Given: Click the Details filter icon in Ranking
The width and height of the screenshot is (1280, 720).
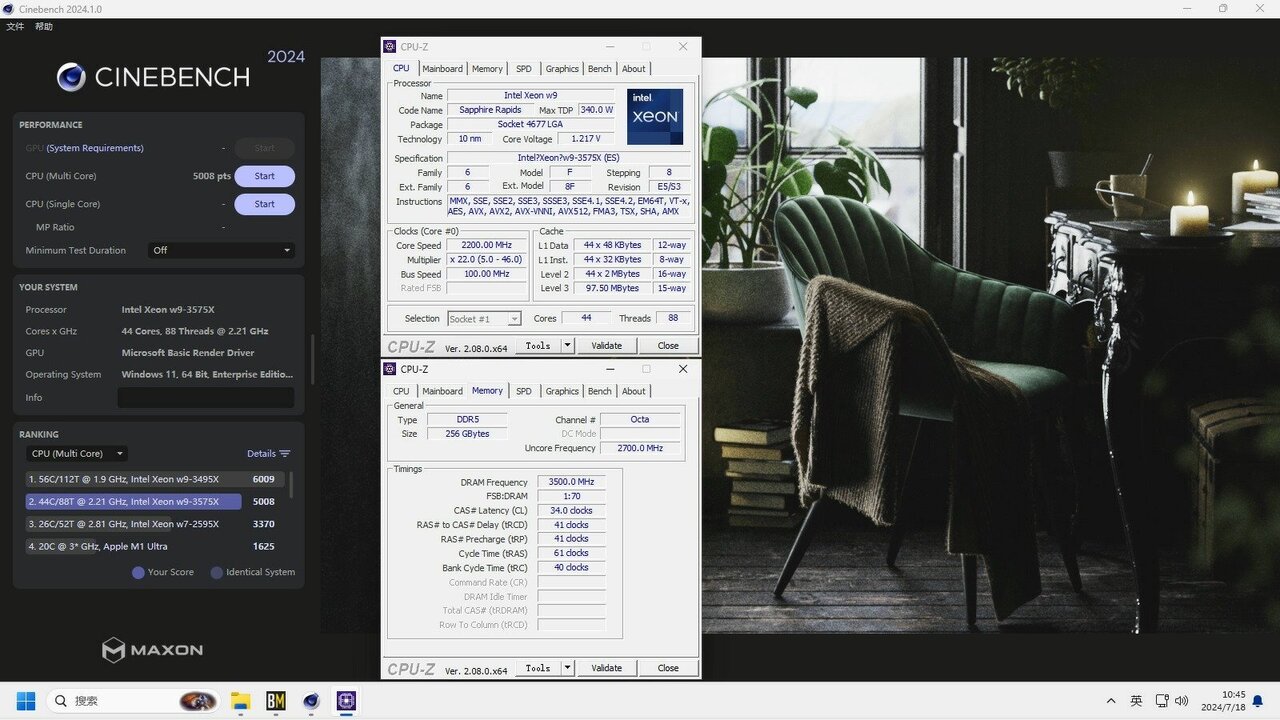Looking at the screenshot, I should click(285, 454).
